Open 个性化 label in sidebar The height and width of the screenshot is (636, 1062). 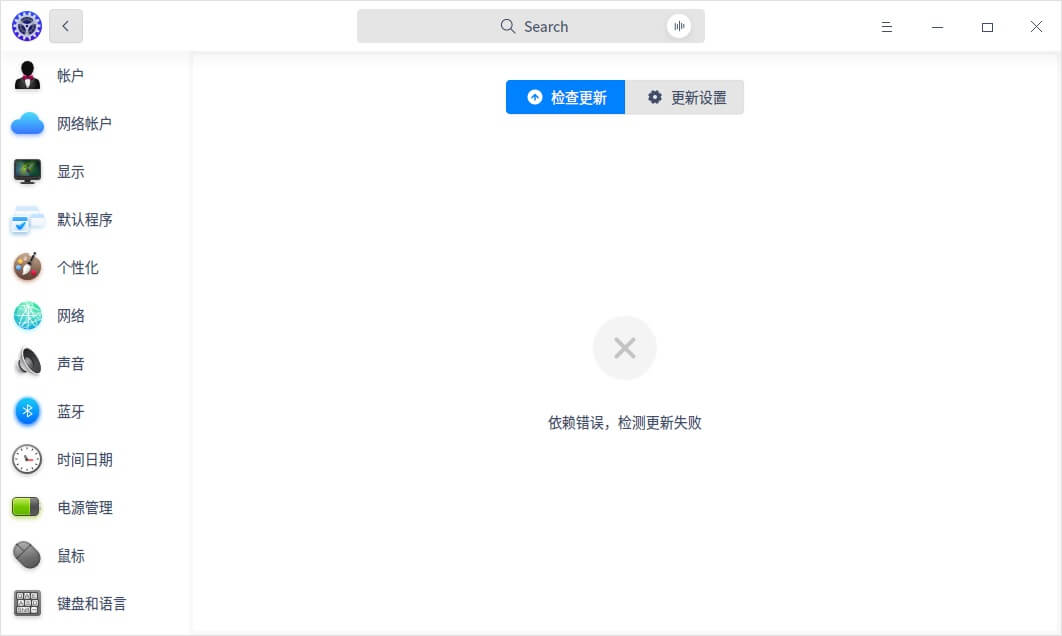[x=77, y=268]
